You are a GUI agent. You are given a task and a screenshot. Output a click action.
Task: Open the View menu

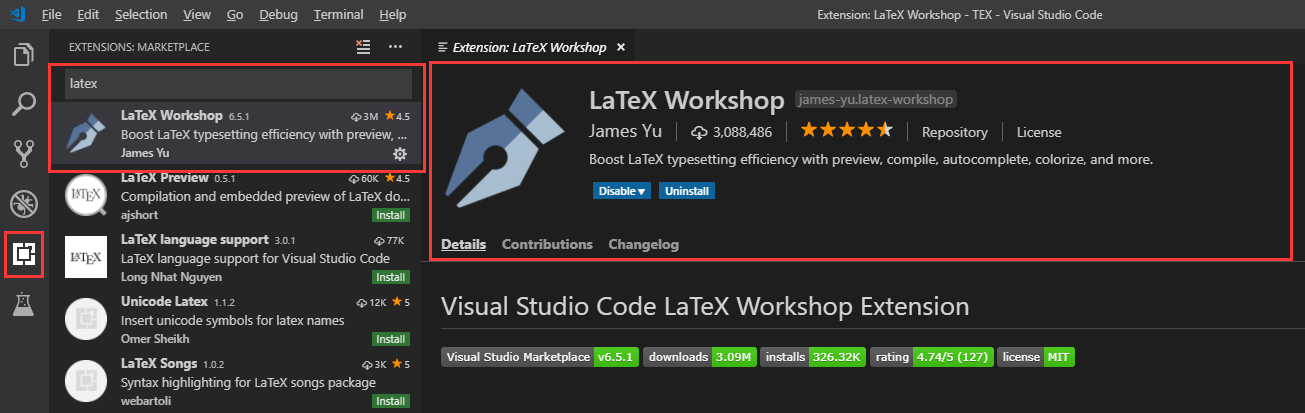pos(197,15)
